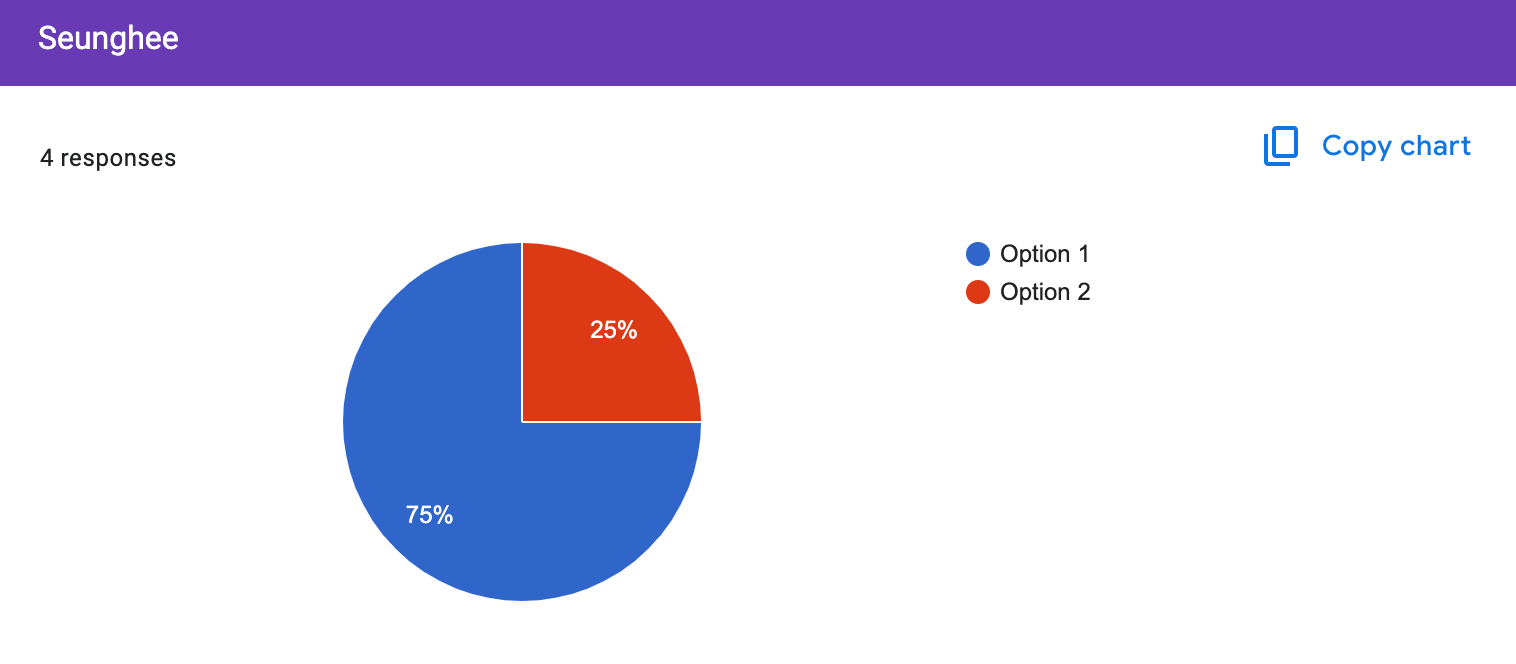Click the pie chart's center point

[522, 422]
